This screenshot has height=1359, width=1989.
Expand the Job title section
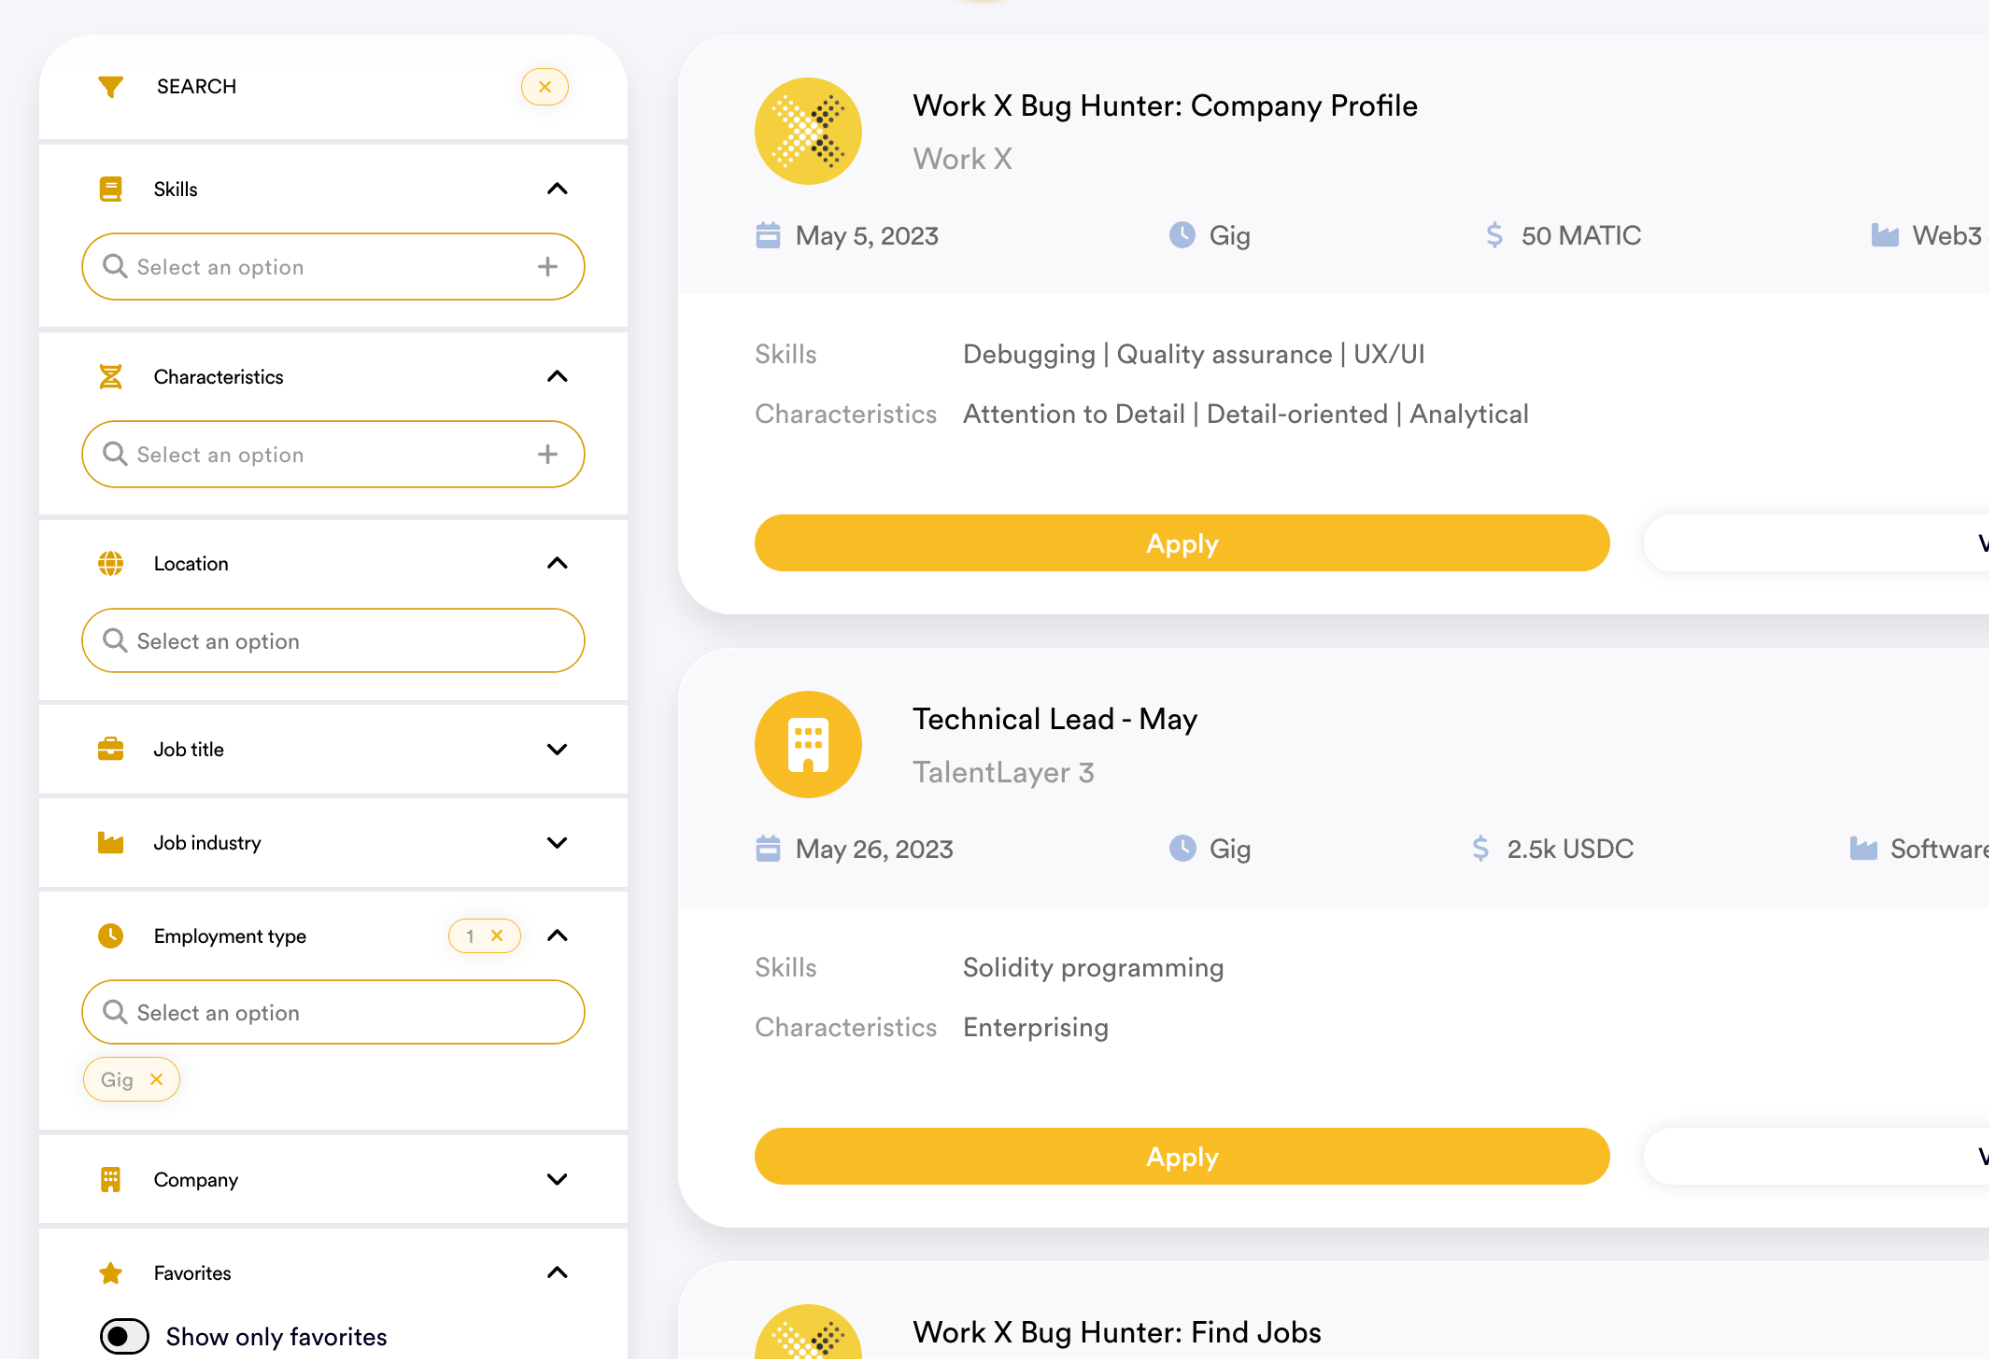tap(557, 749)
